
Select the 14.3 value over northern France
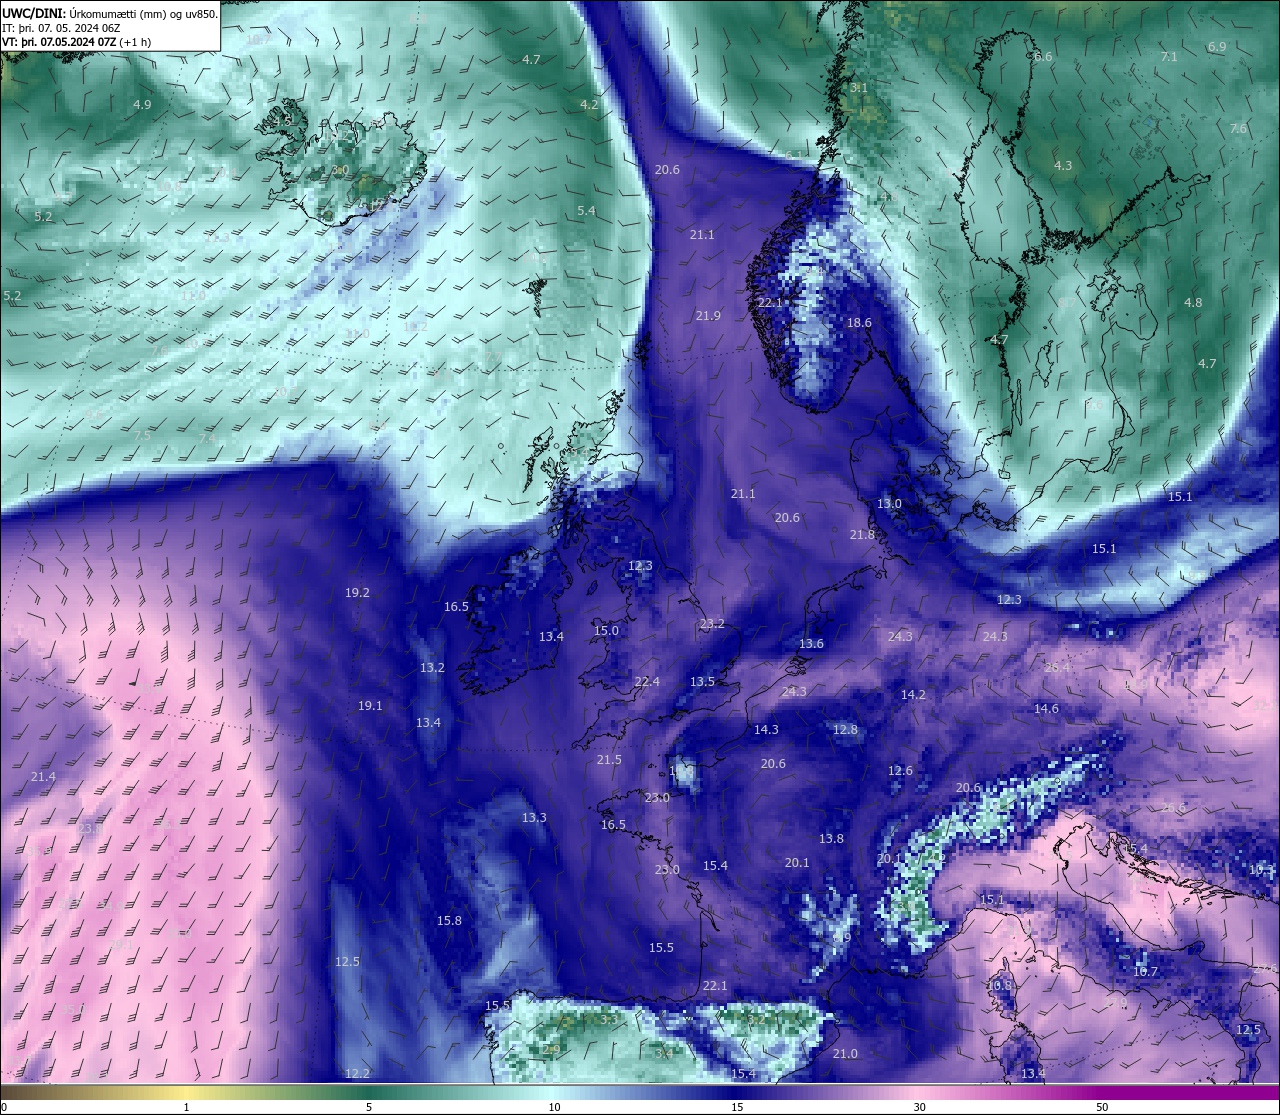766,729
